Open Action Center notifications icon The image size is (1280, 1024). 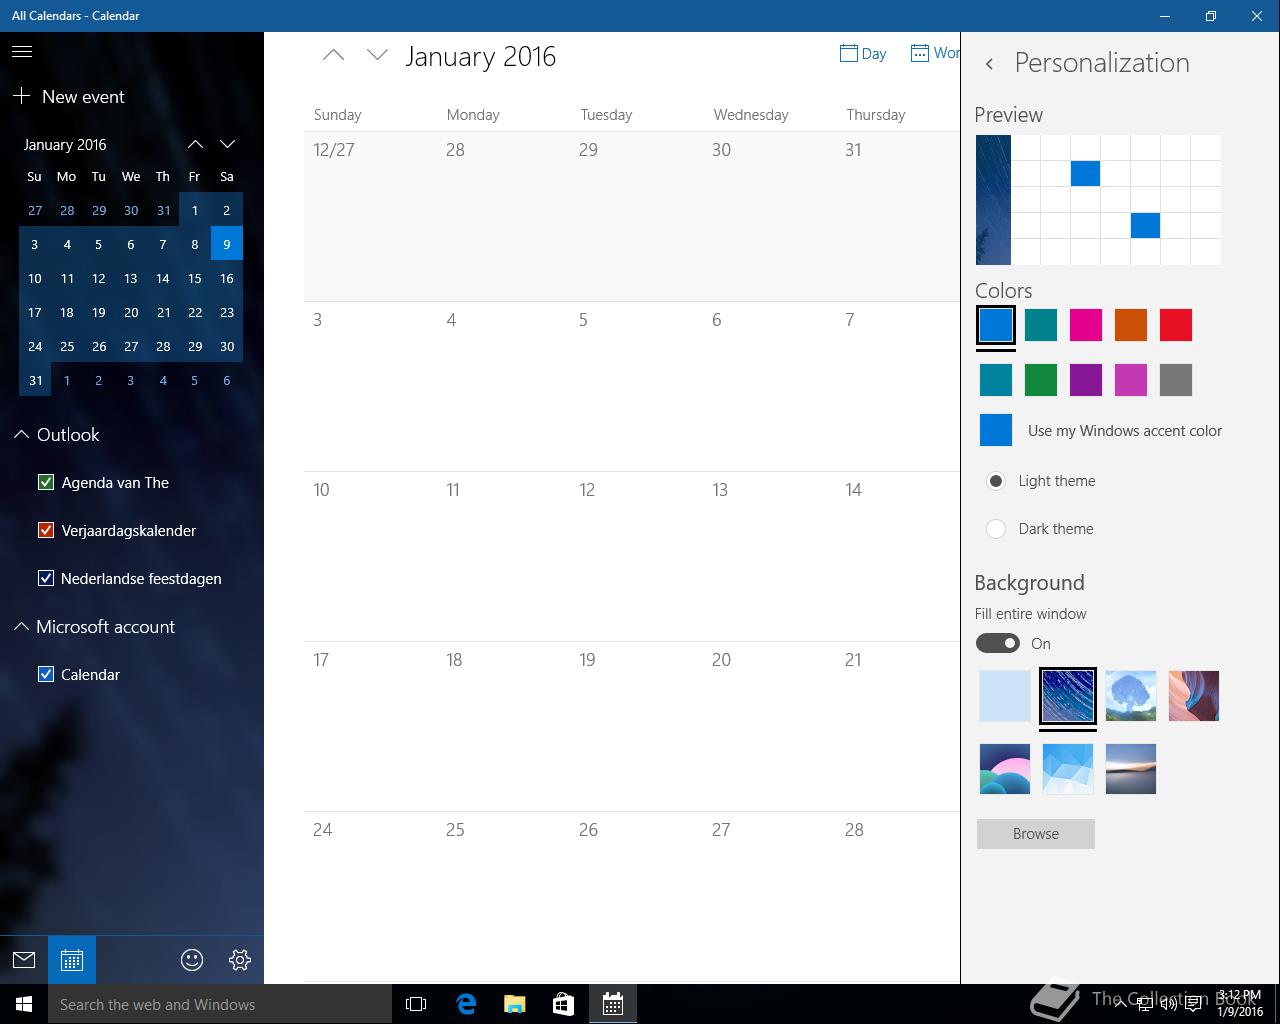click(x=1193, y=1004)
